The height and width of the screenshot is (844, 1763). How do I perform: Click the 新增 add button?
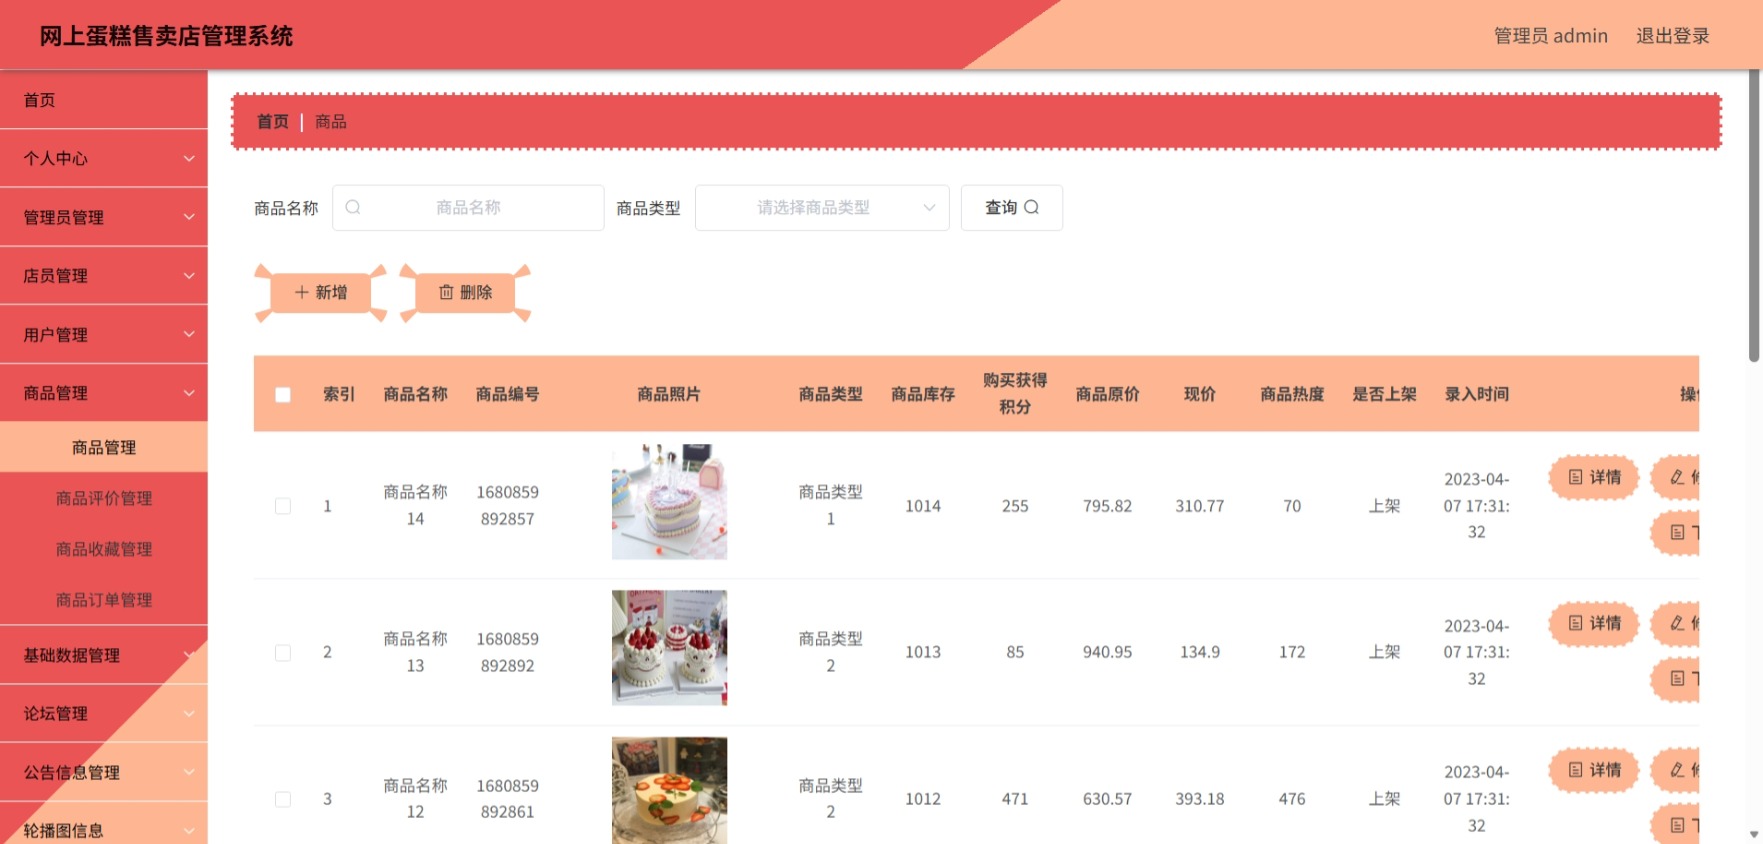point(321,292)
